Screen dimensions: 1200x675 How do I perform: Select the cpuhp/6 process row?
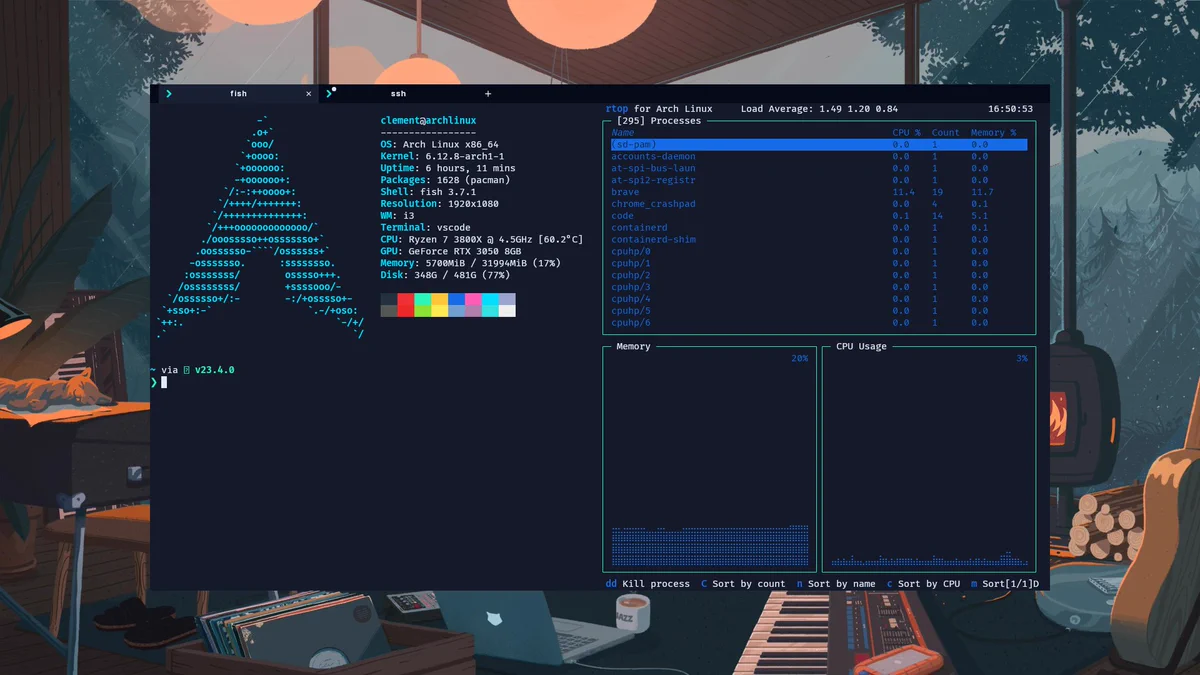819,323
